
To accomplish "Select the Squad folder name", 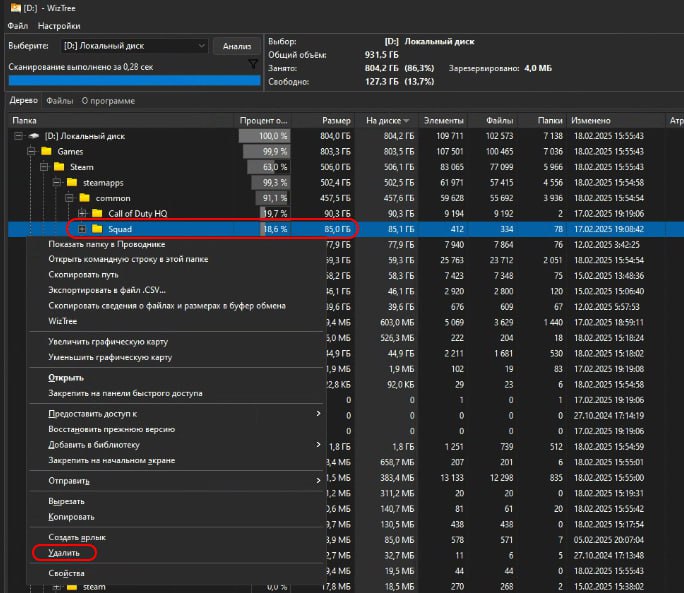I will tap(120, 229).
